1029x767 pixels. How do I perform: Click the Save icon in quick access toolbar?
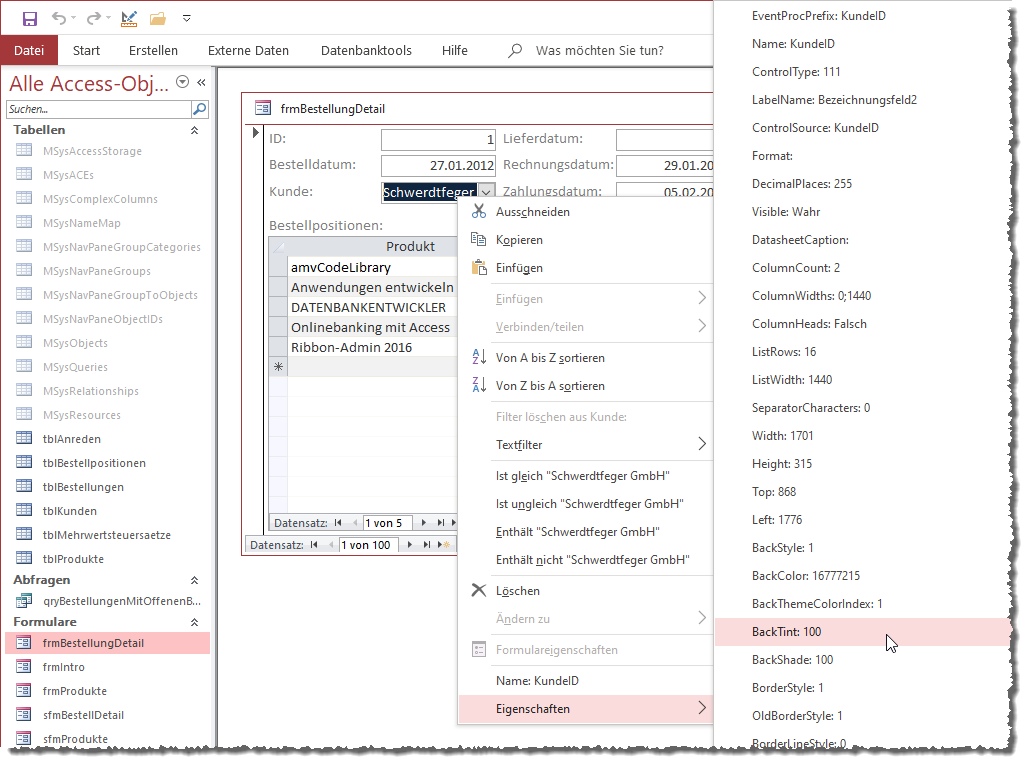[30, 18]
